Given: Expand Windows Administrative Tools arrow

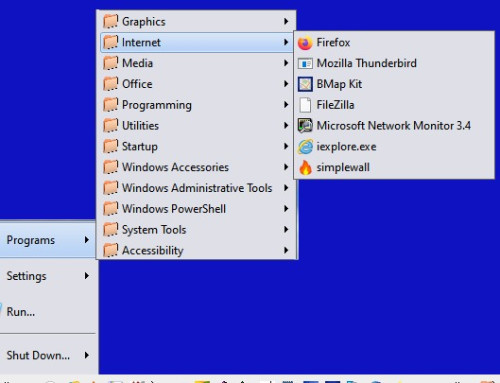Looking at the screenshot, I should [x=286, y=188].
